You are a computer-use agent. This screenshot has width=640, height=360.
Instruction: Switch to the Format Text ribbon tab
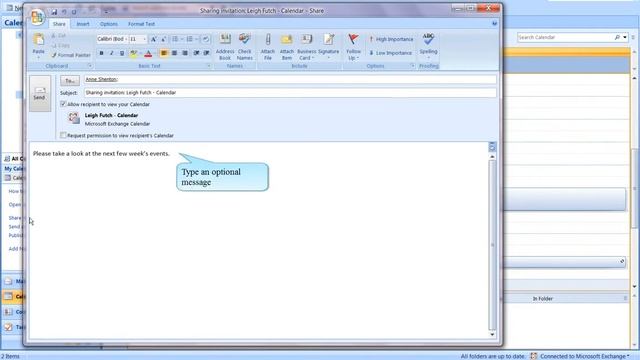pos(141,24)
